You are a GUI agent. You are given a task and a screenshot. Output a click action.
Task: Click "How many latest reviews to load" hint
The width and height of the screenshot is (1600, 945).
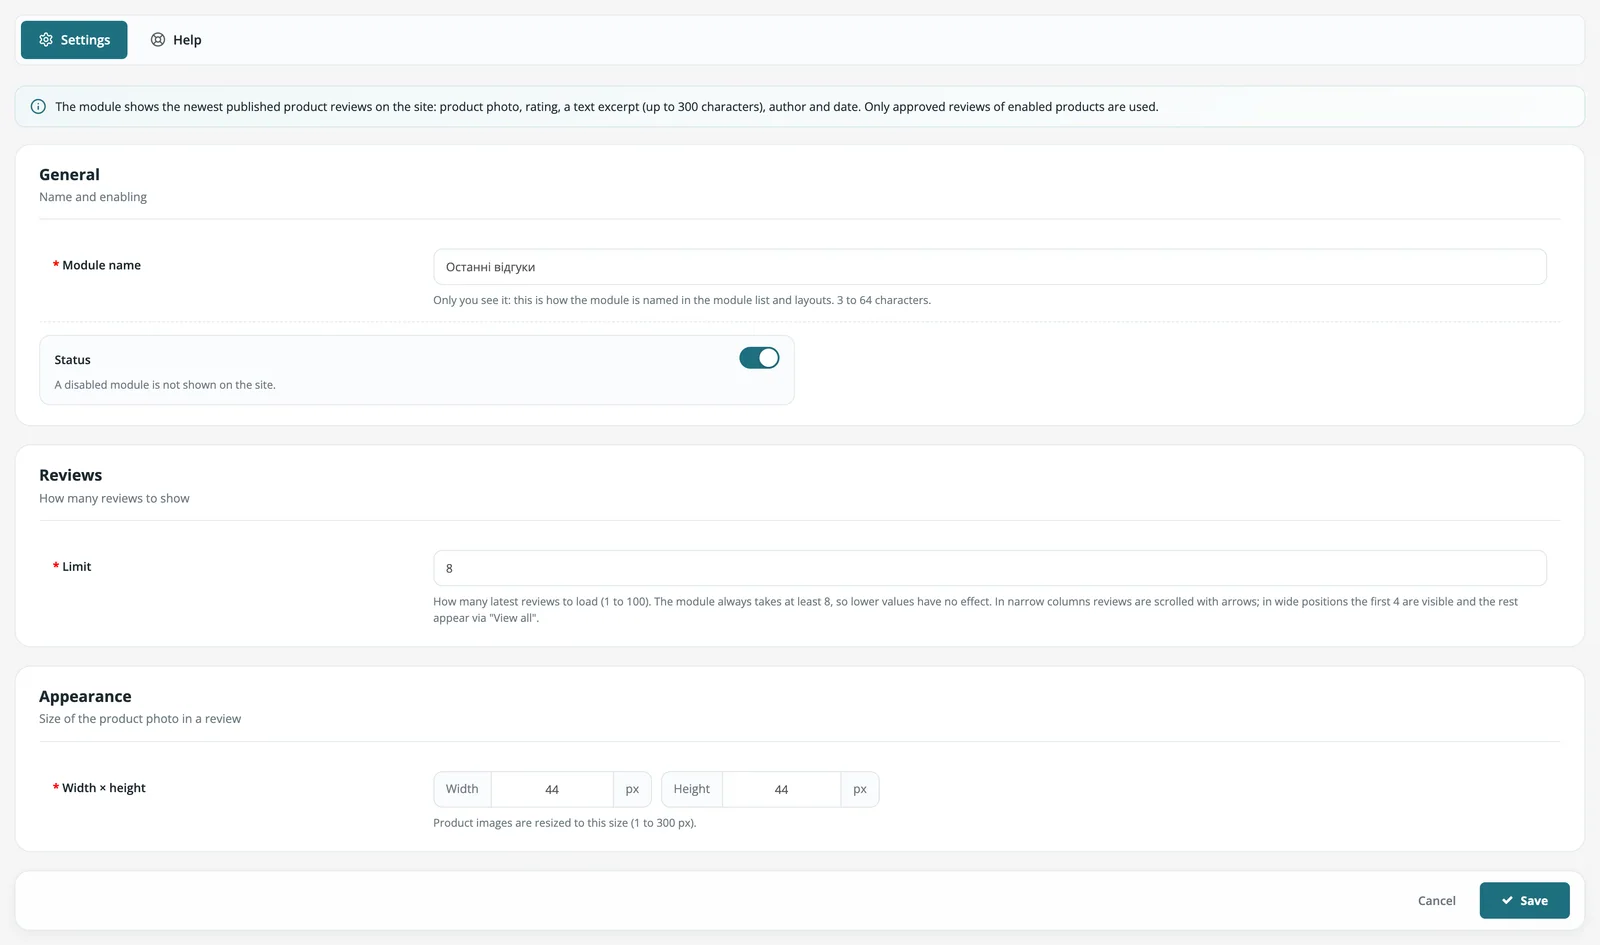pos(976,610)
